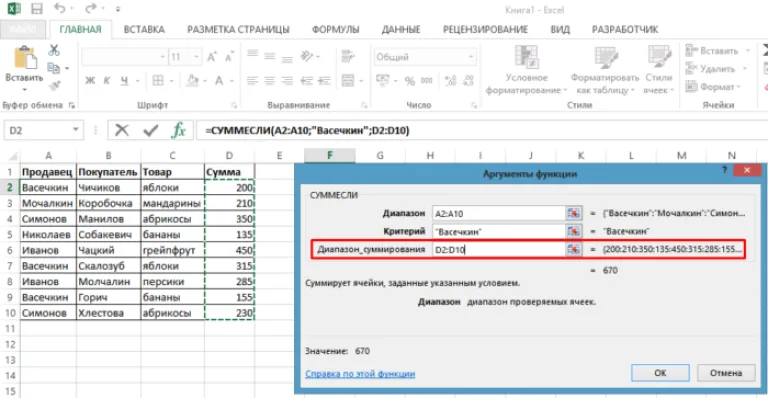Open the ВИД ribbon tab
Screen dimensions: 768x398
click(560, 29)
